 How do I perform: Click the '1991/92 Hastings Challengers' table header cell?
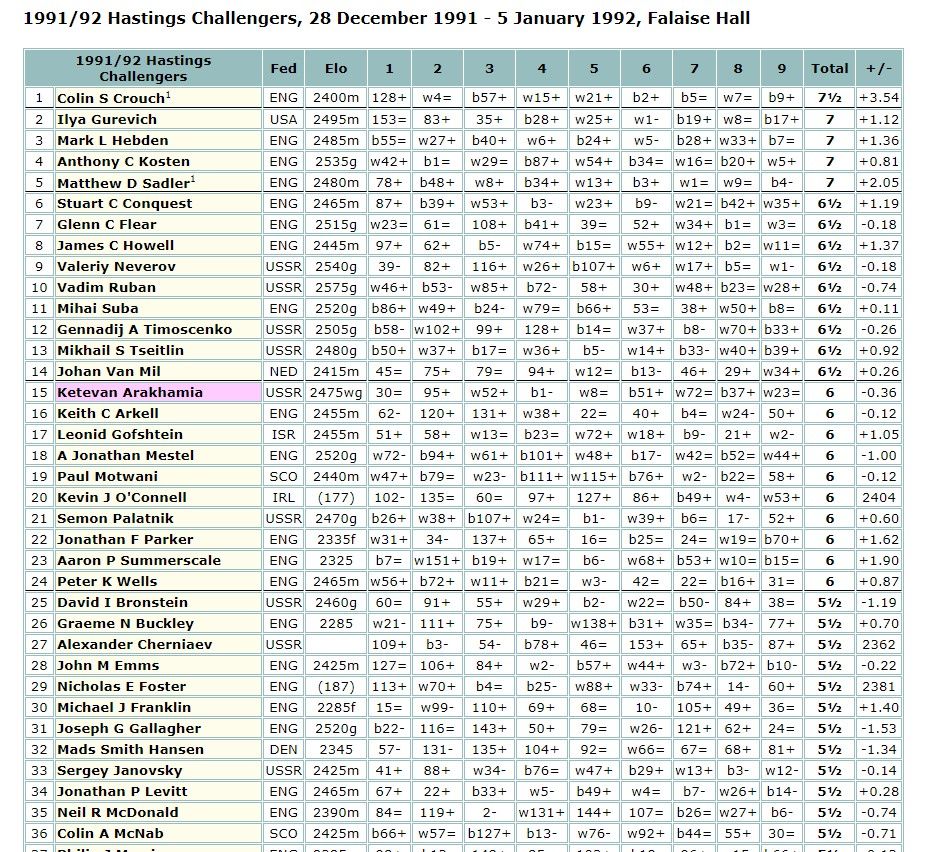point(143,68)
